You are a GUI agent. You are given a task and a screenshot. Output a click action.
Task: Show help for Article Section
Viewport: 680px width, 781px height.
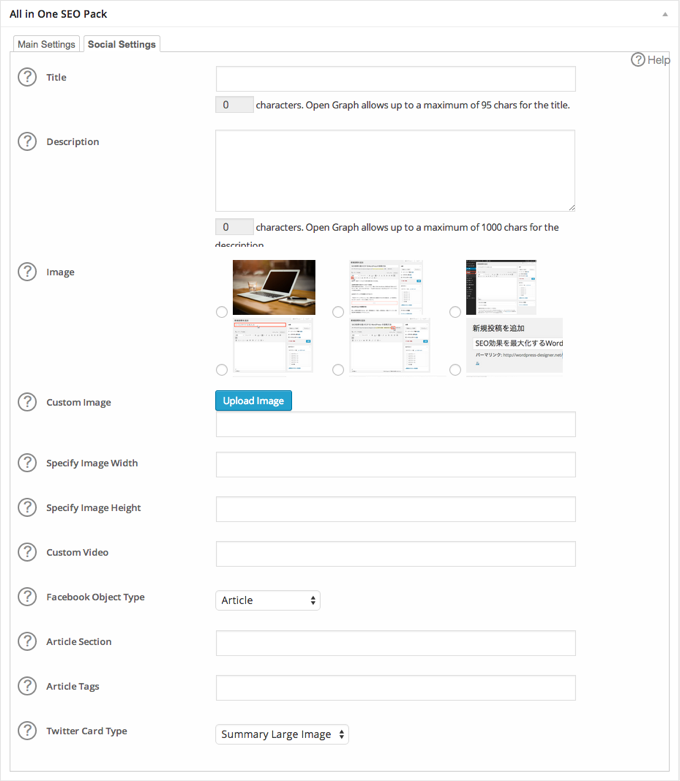pos(27,642)
